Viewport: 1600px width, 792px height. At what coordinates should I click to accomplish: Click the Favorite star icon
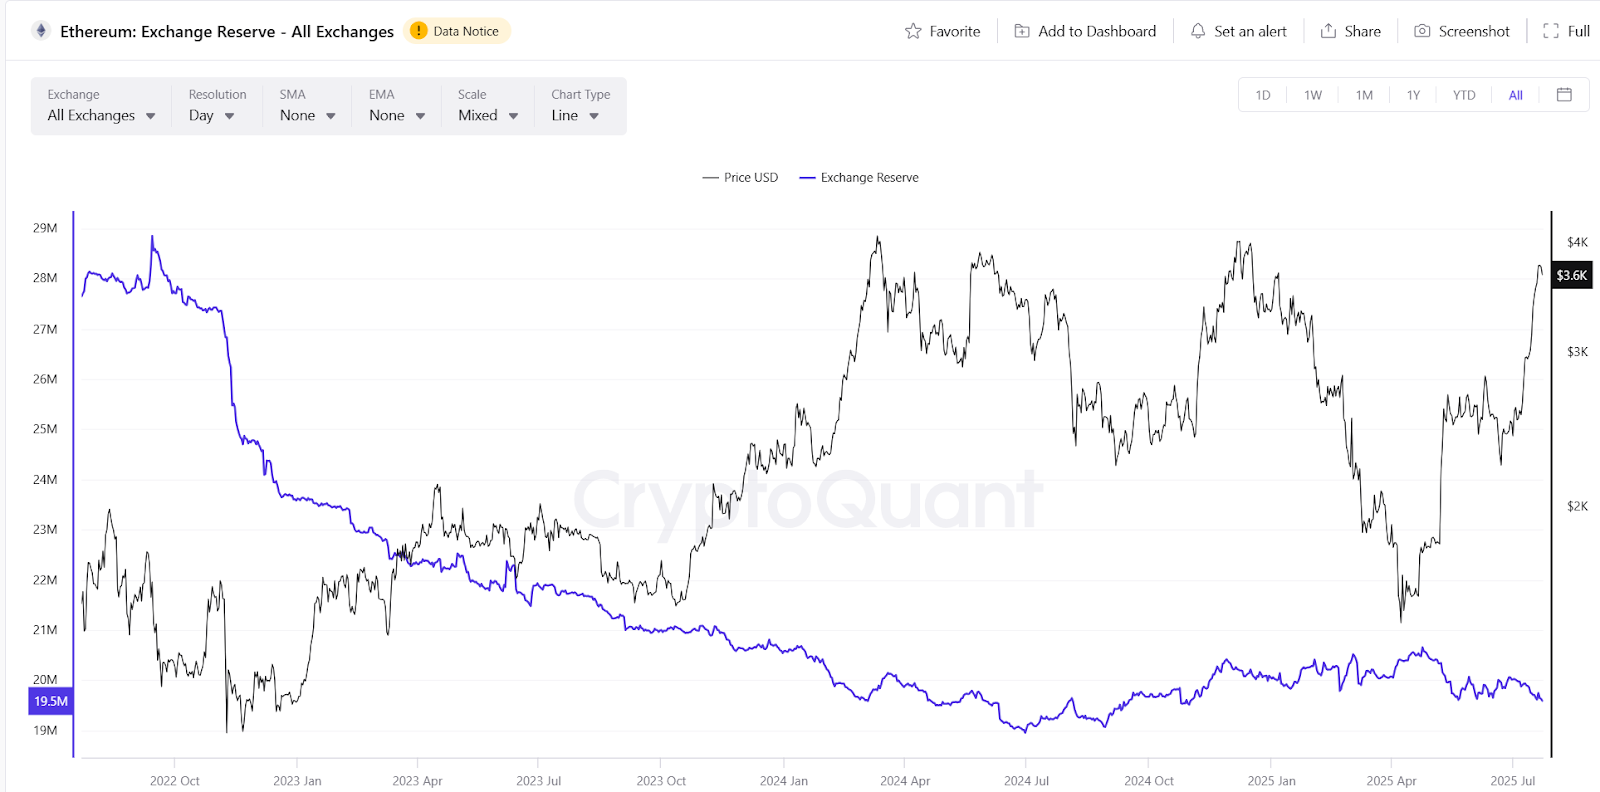(x=913, y=31)
